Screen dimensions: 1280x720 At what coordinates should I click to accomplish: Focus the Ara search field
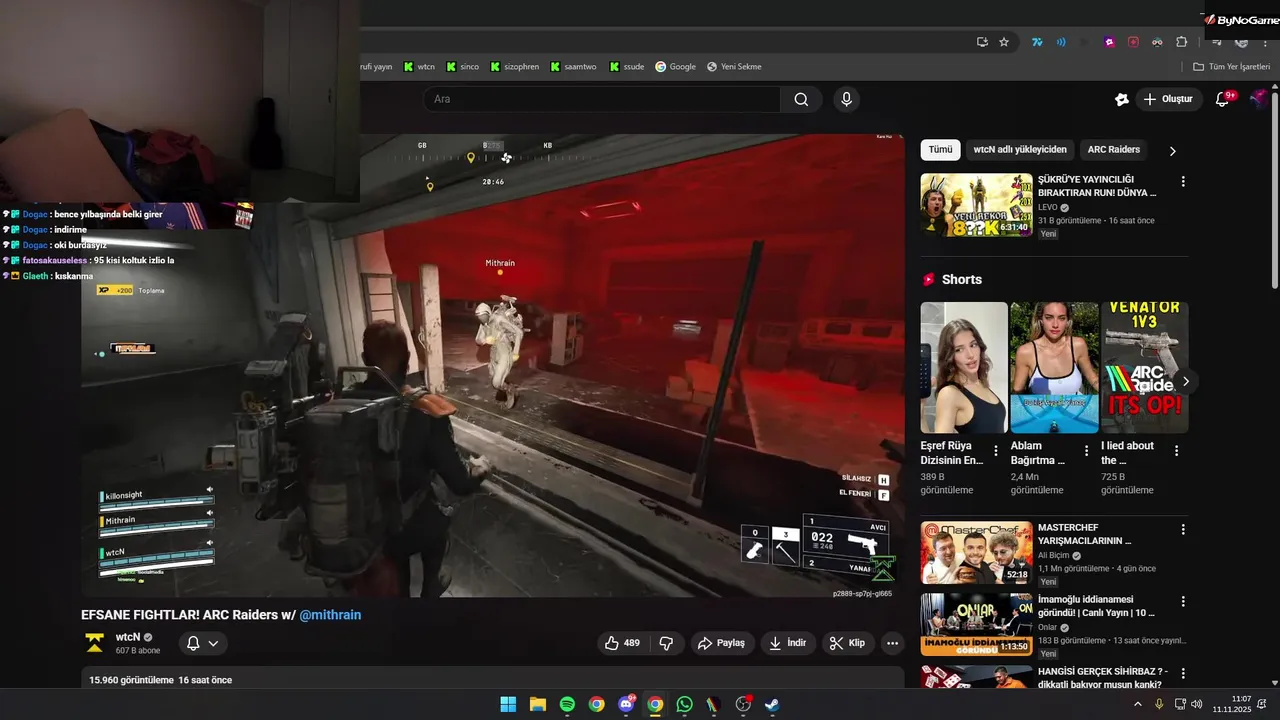click(602, 99)
